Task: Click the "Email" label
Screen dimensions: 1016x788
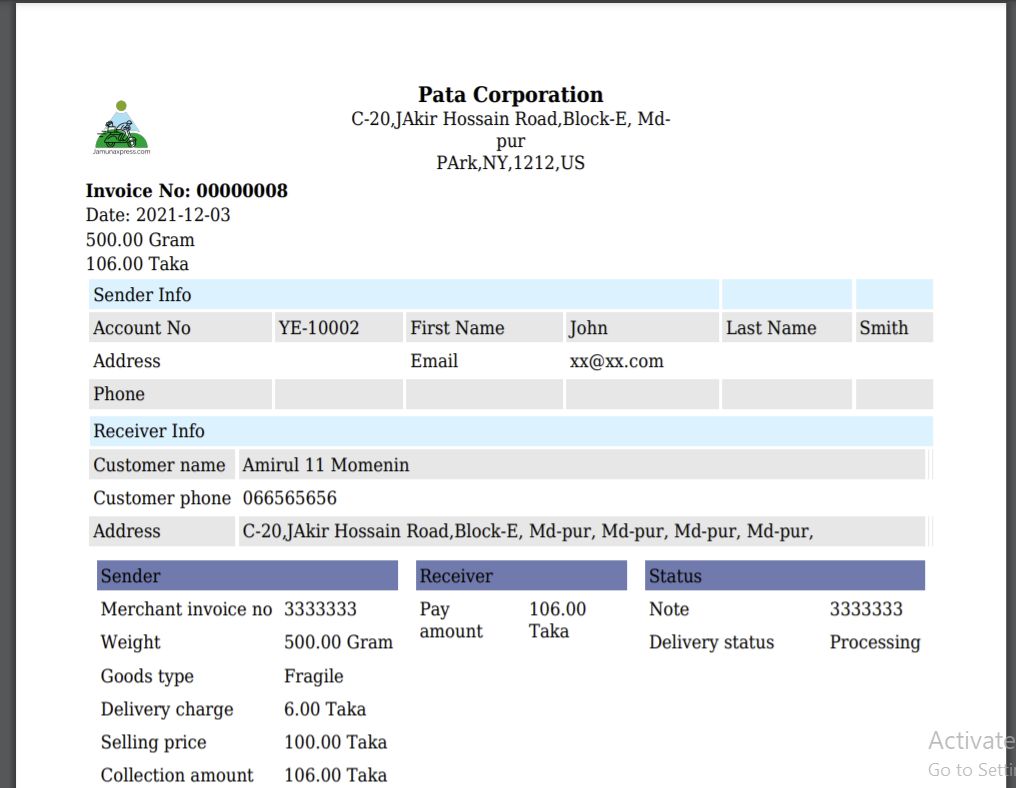Action: click(x=434, y=361)
